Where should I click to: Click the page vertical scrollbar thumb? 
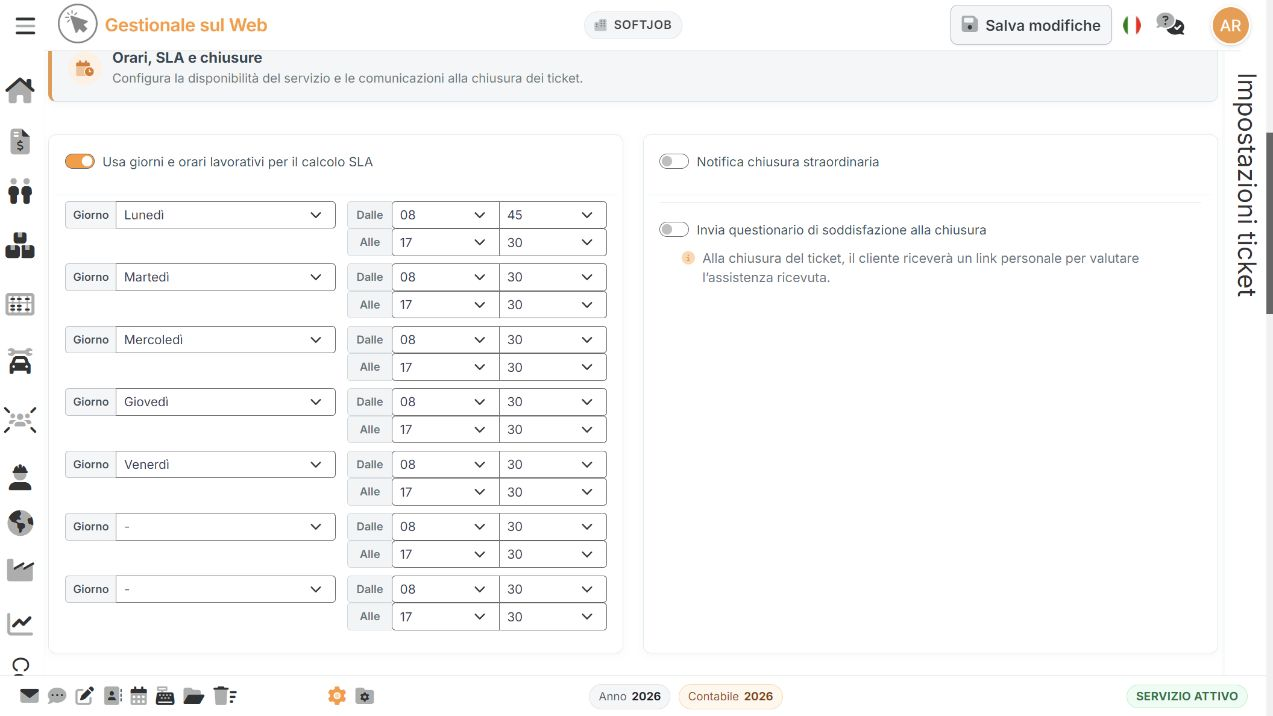[1269, 222]
